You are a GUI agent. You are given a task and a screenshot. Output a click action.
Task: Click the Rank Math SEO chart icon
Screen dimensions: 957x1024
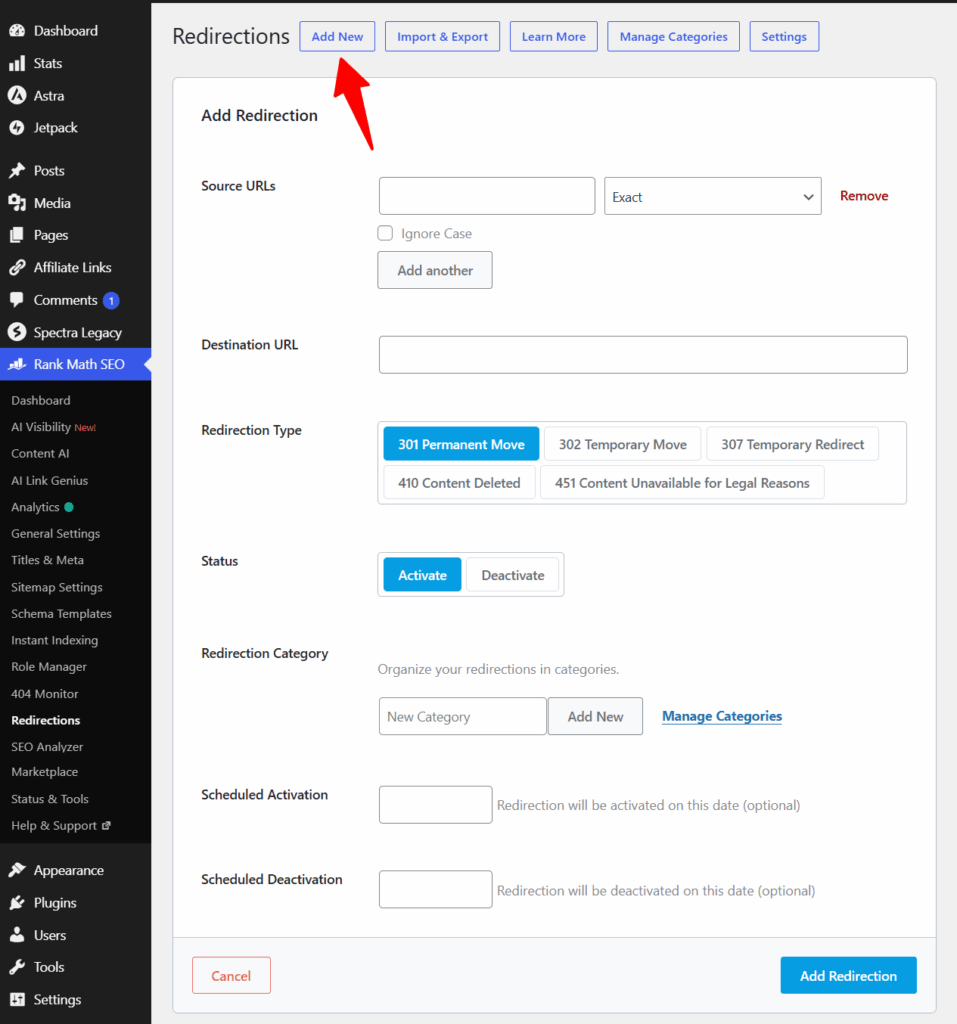click(17, 364)
